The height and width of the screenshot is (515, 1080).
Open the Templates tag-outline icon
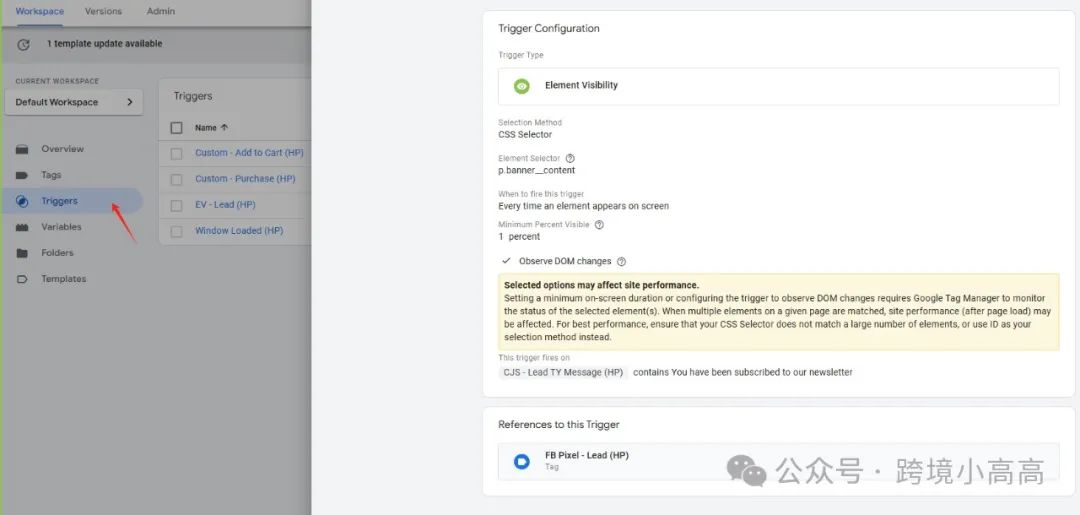22,279
